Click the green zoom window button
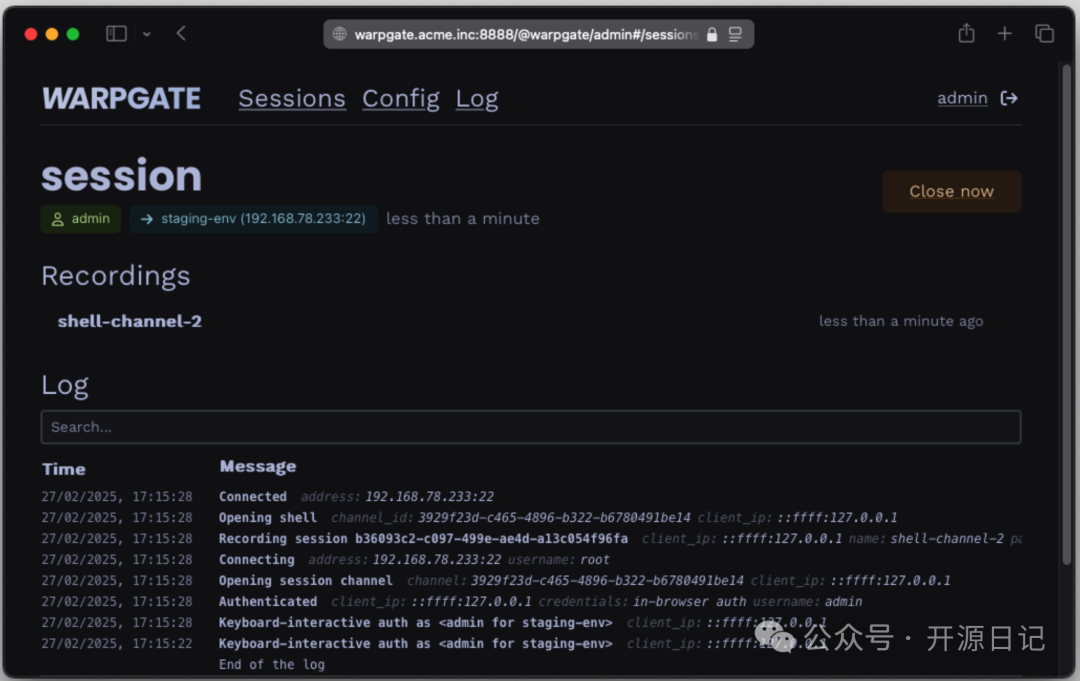This screenshot has width=1080, height=681. (73, 34)
